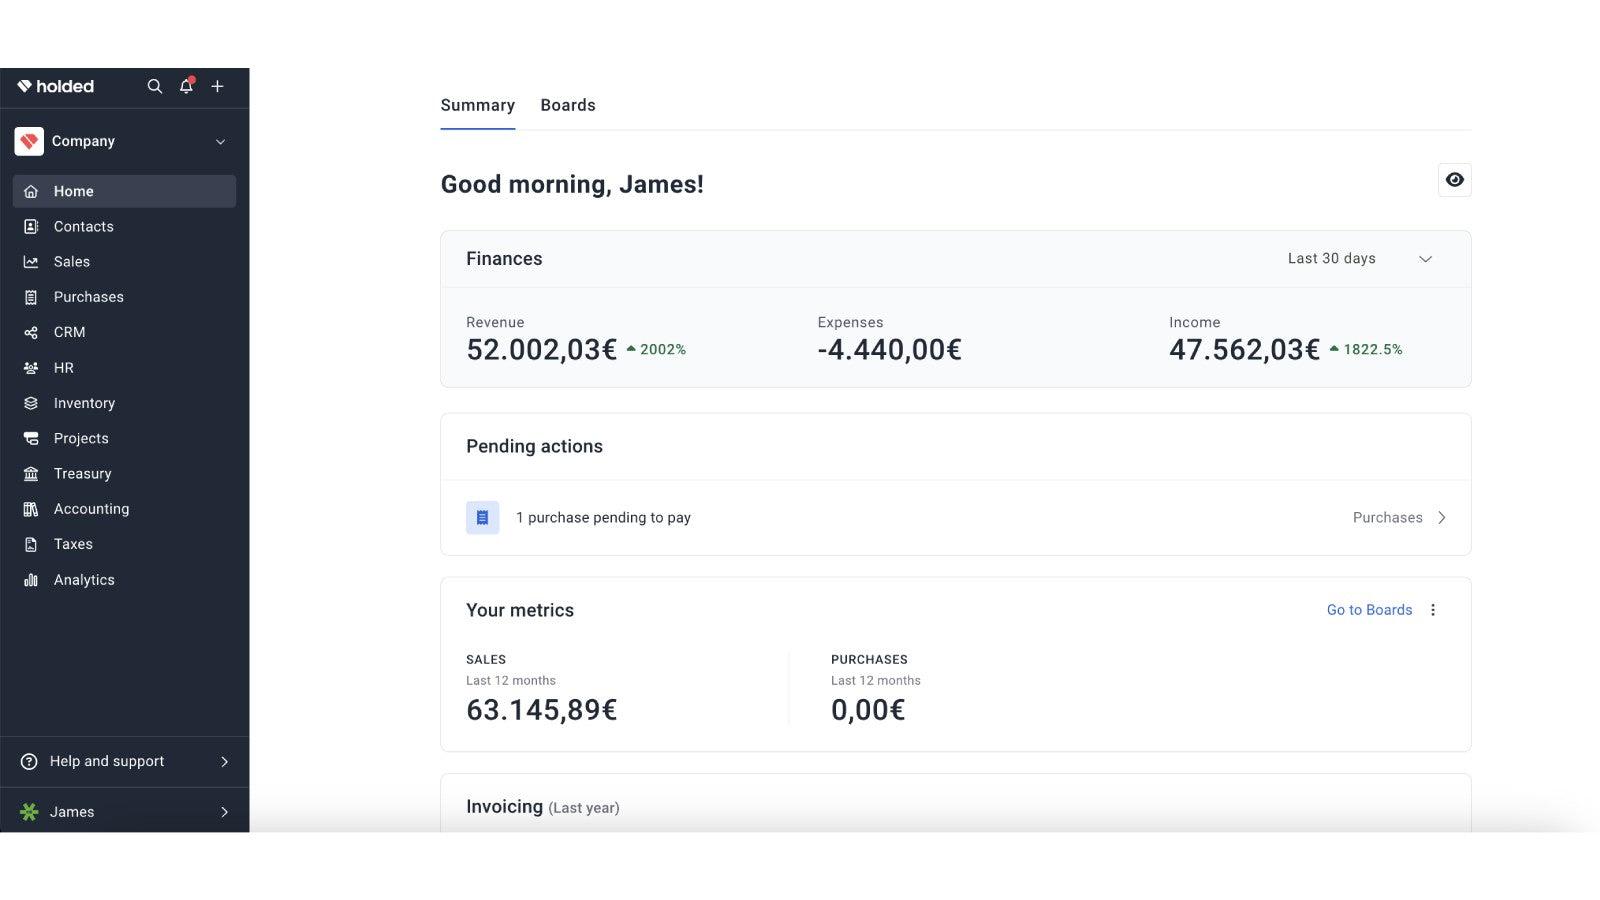The image size is (1600, 900).
Task: Click the Go to Boards link
Action: point(1369,610)
